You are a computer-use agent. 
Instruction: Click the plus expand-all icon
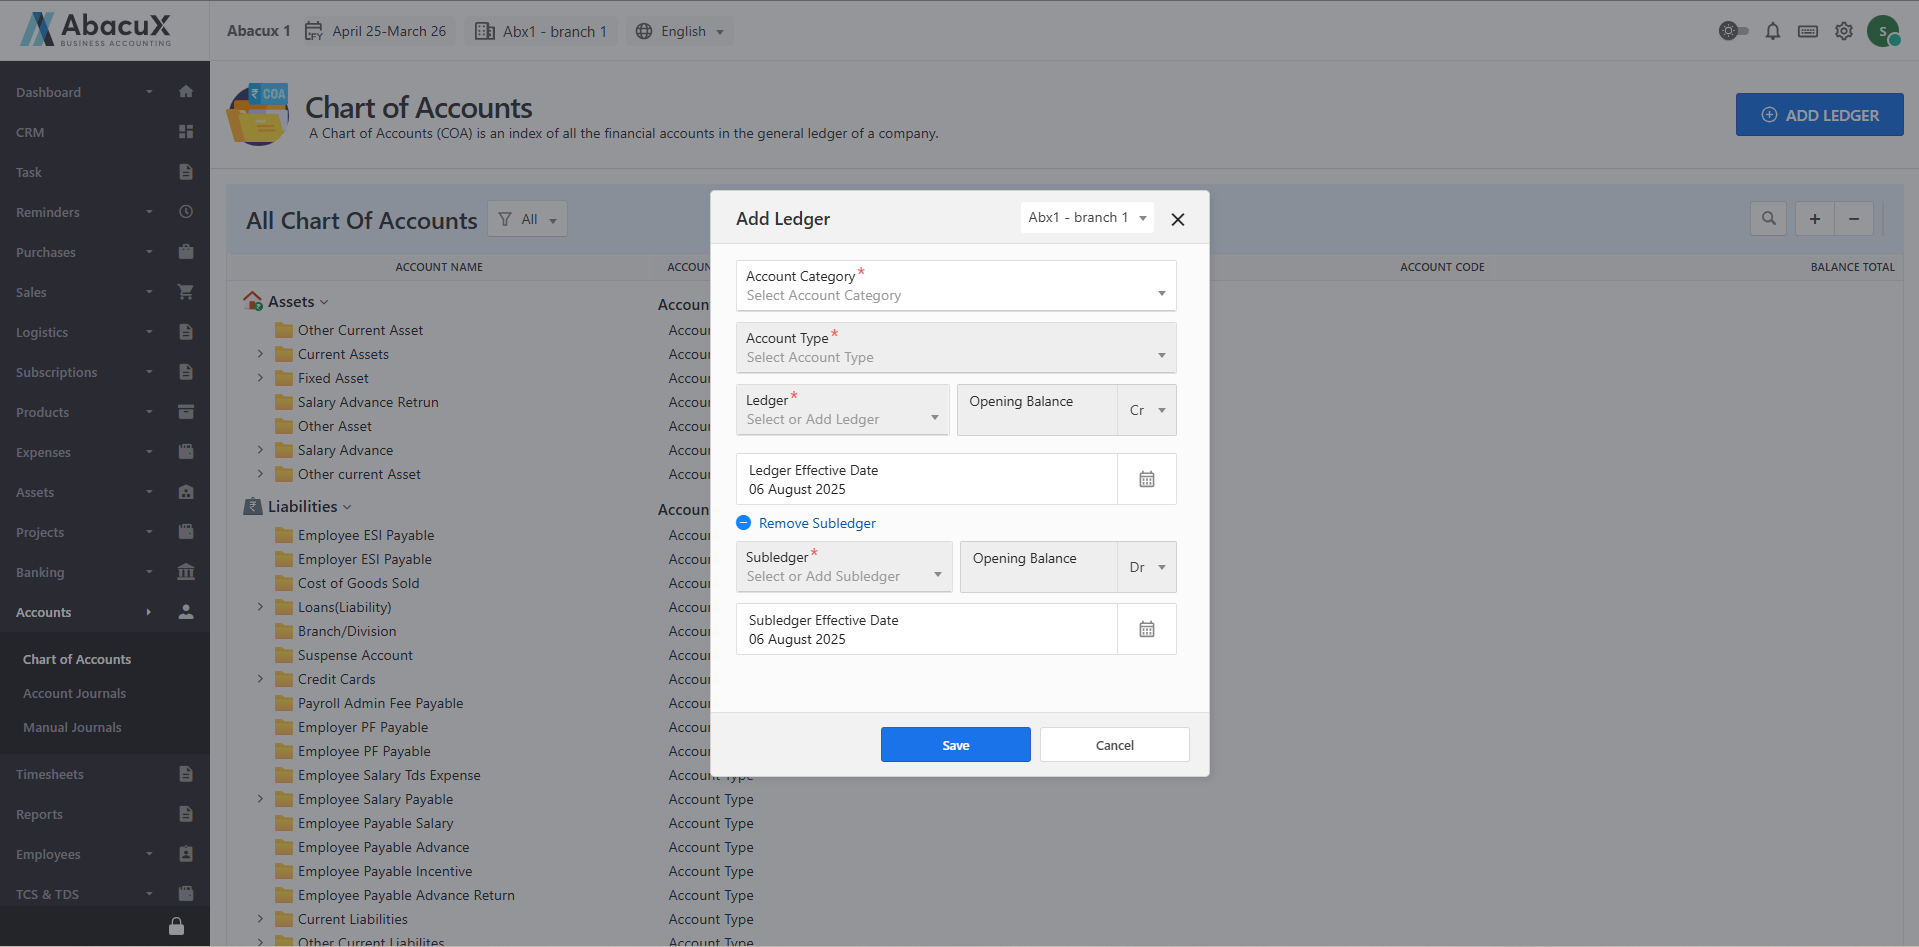pyautogui.click(x=1814, y=219)
